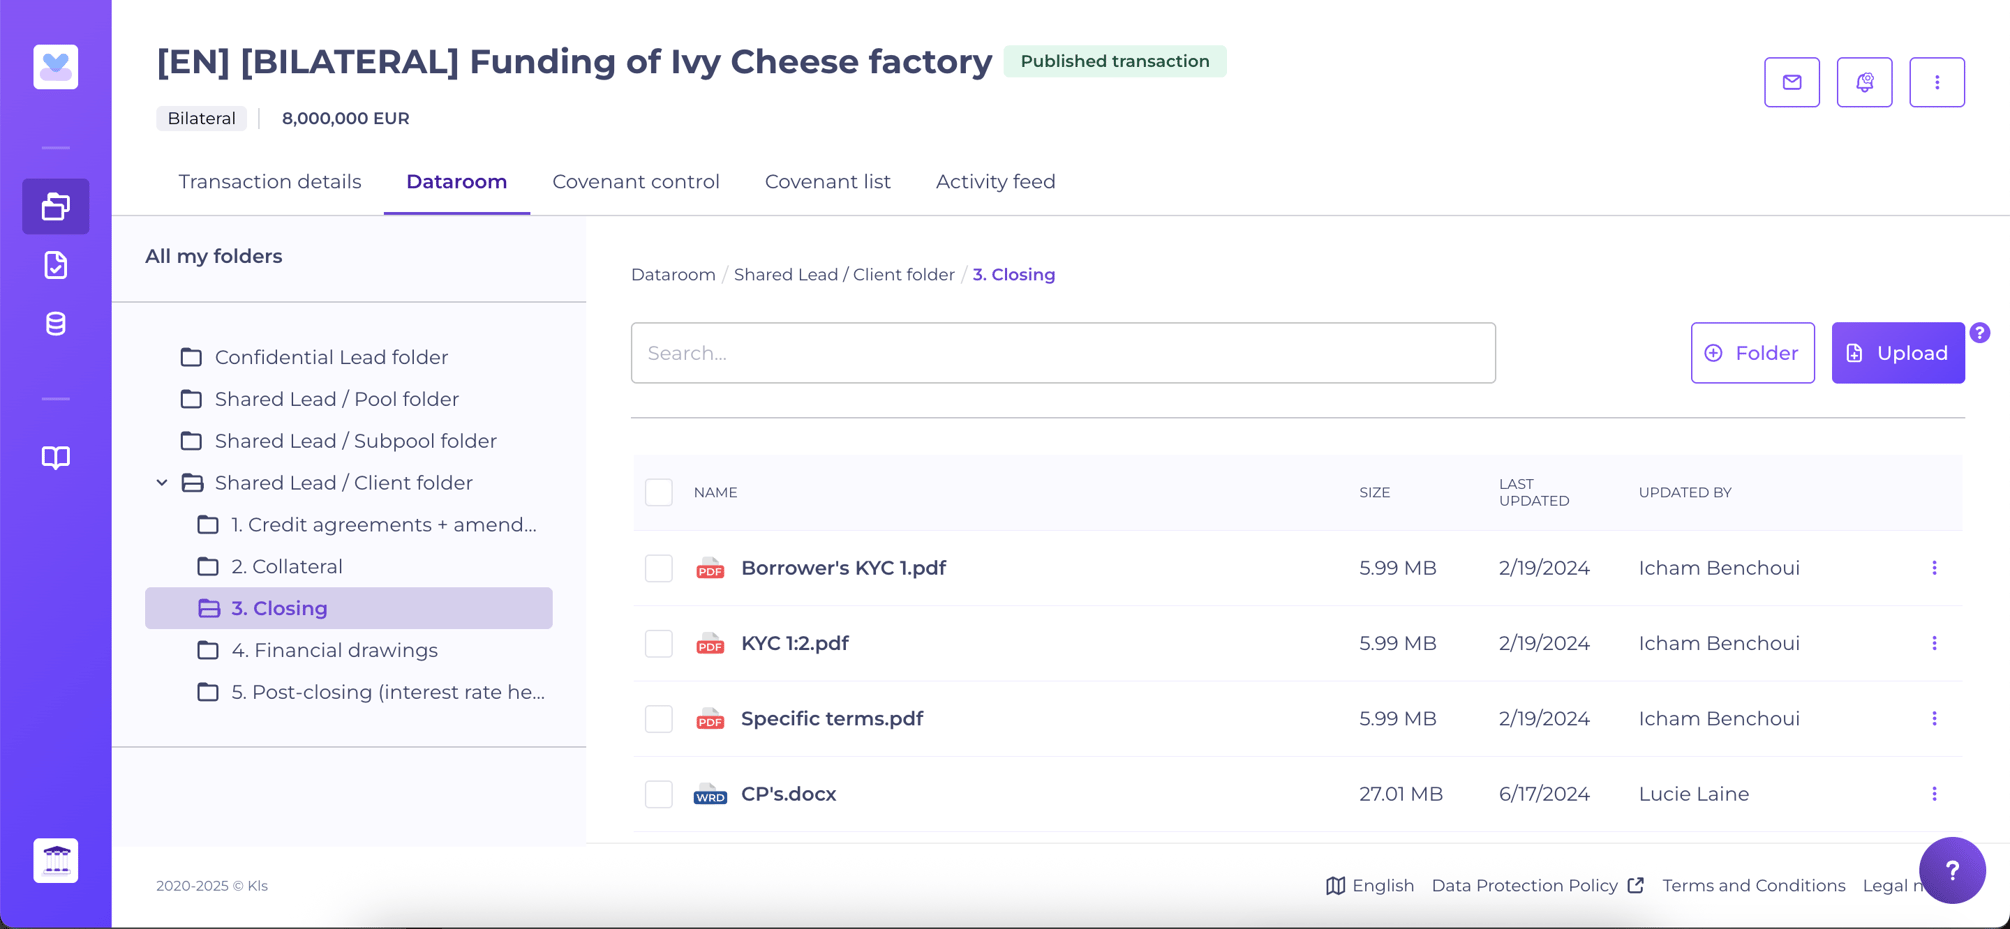
Task: Click the dataroom Search field
Action: coord(1063,353)
